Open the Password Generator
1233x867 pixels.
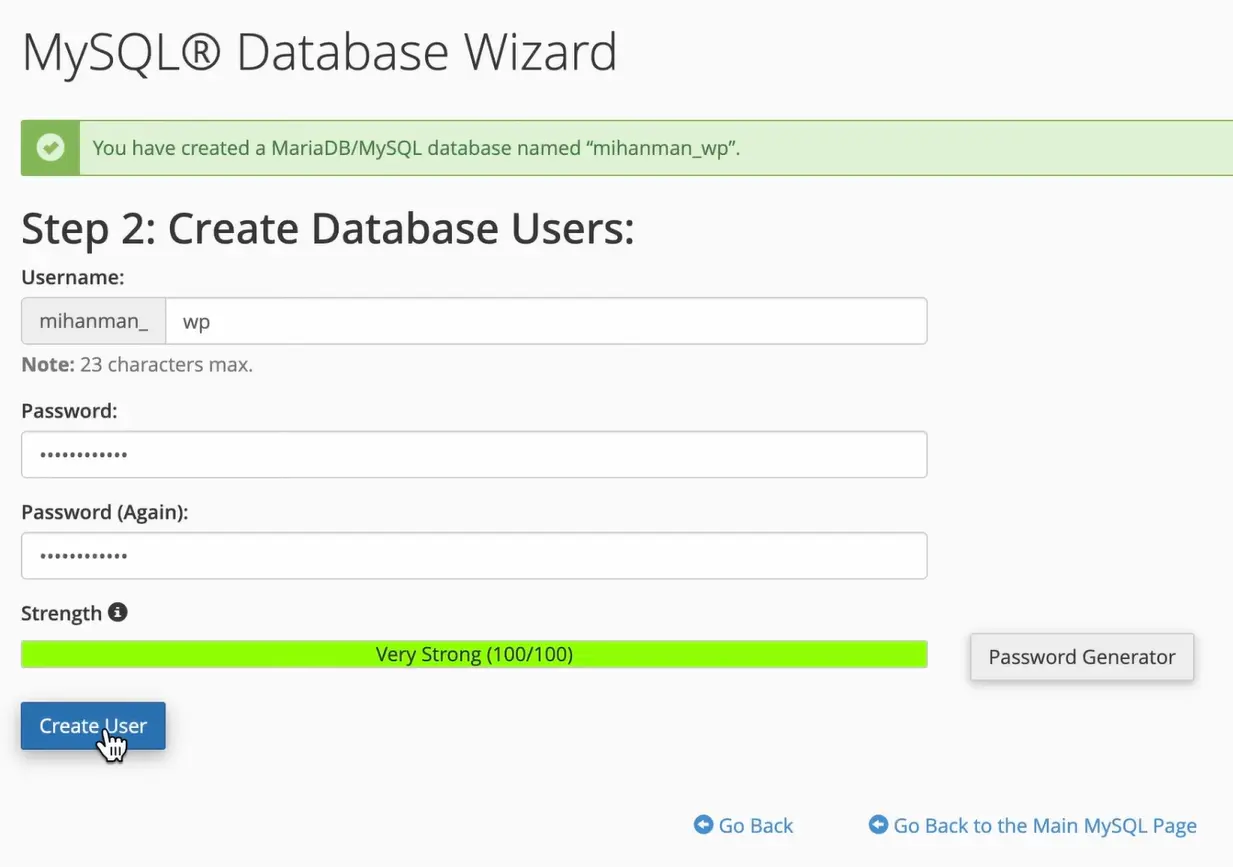pos(1081,657)
